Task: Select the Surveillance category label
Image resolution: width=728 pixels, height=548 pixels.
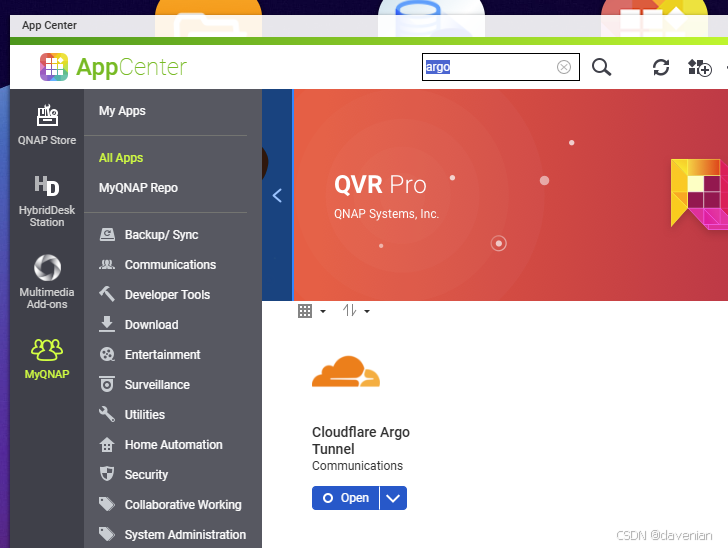Action: tap(157, 385)
